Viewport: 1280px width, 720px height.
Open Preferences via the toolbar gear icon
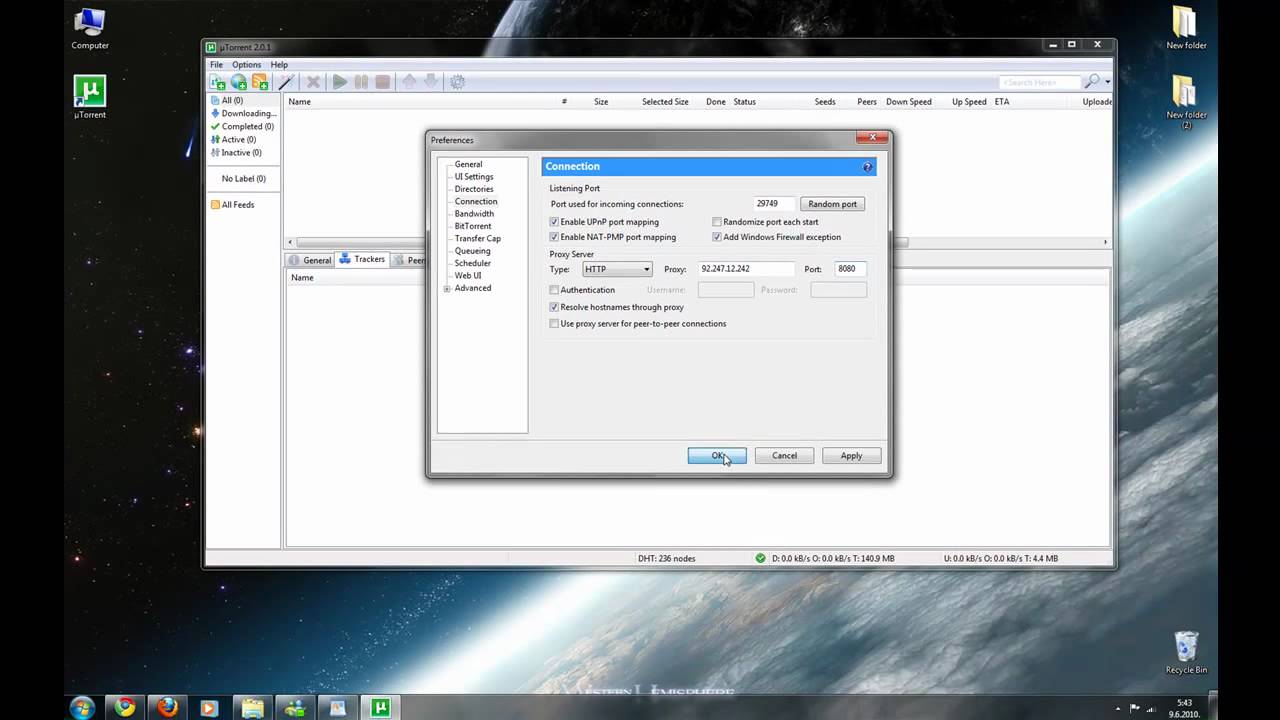[x=457, y=82]
